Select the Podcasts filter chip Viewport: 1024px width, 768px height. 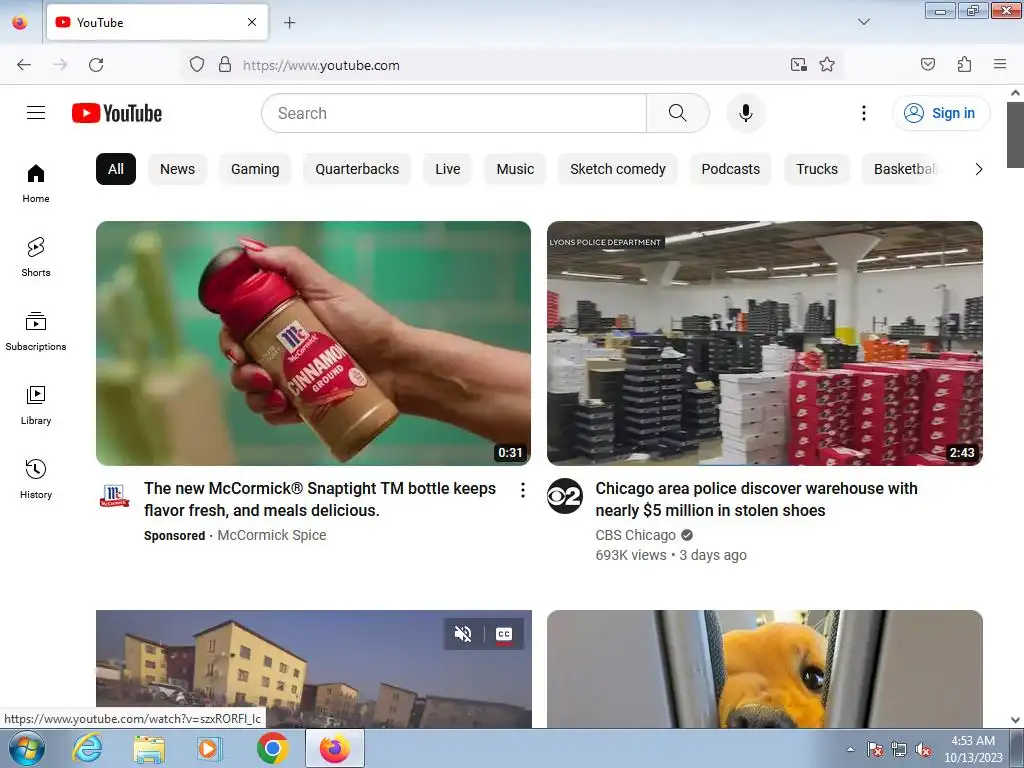click(x=731, y=169)
